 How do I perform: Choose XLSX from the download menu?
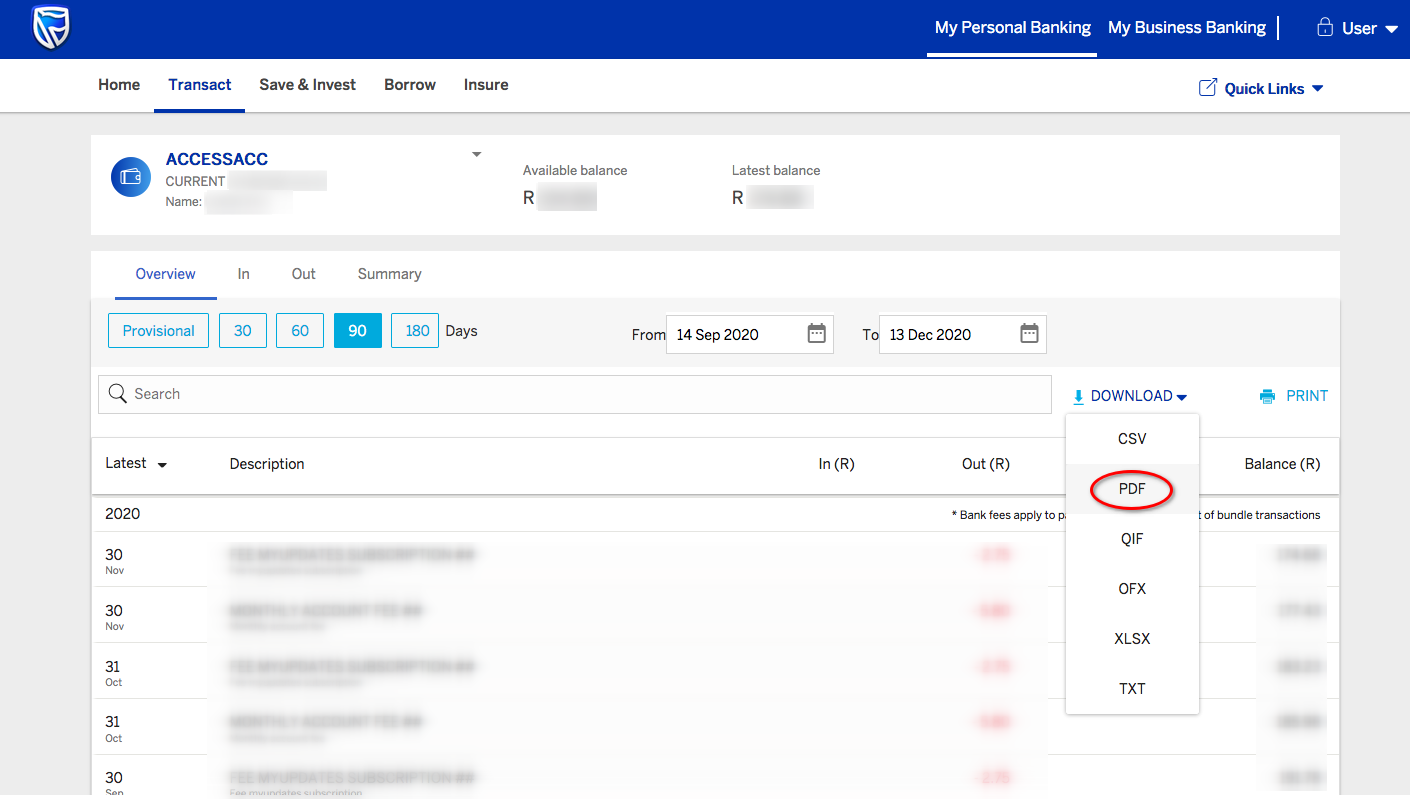[1132, 639]
